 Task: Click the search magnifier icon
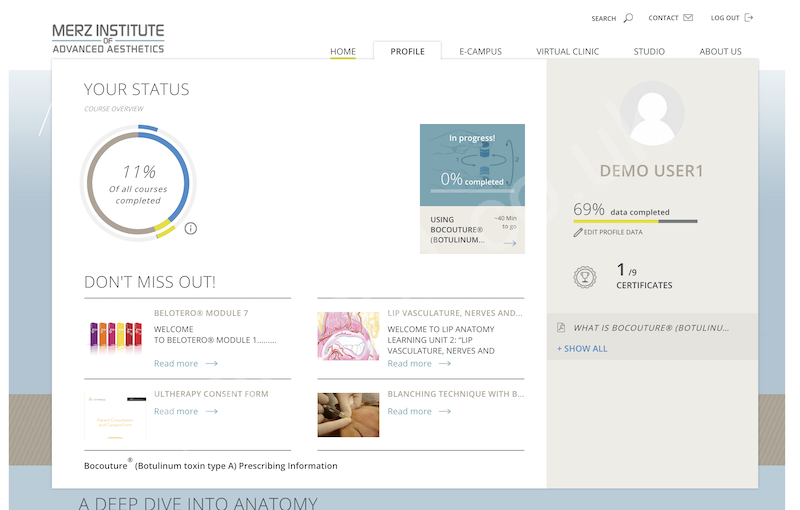tap(628, 18)
